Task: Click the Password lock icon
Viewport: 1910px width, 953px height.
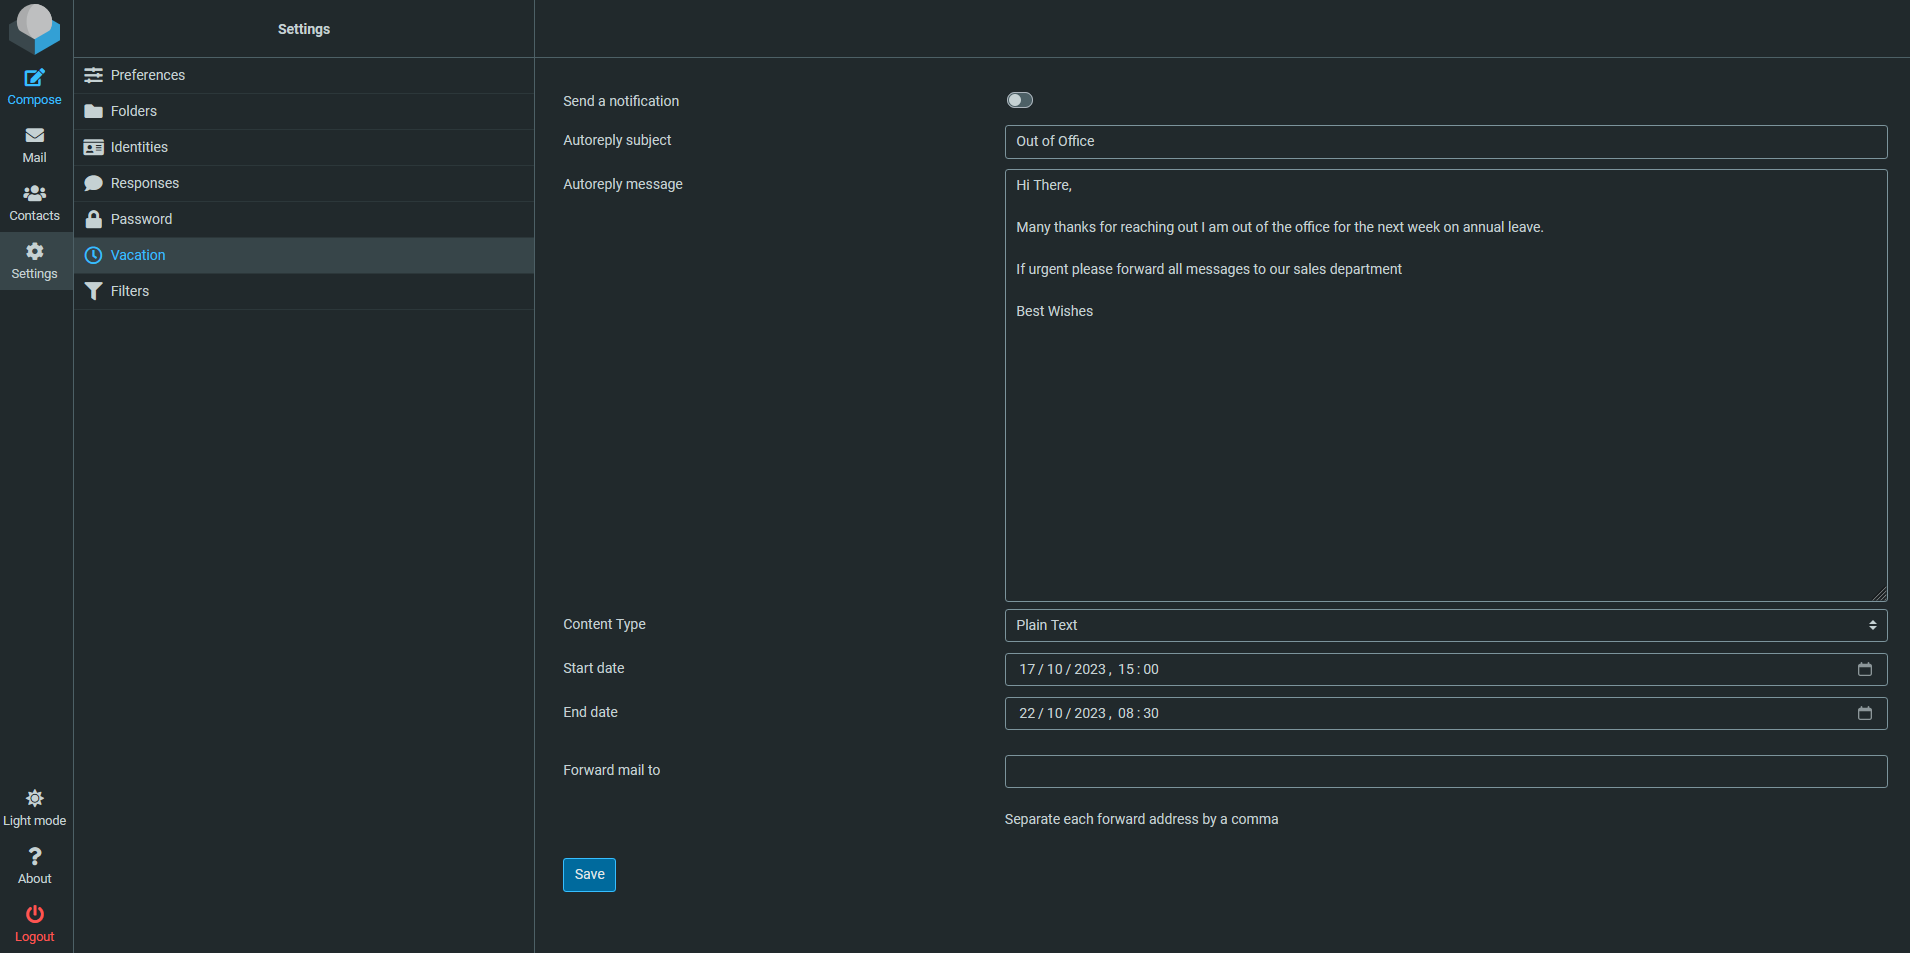Action: (93, 219)
